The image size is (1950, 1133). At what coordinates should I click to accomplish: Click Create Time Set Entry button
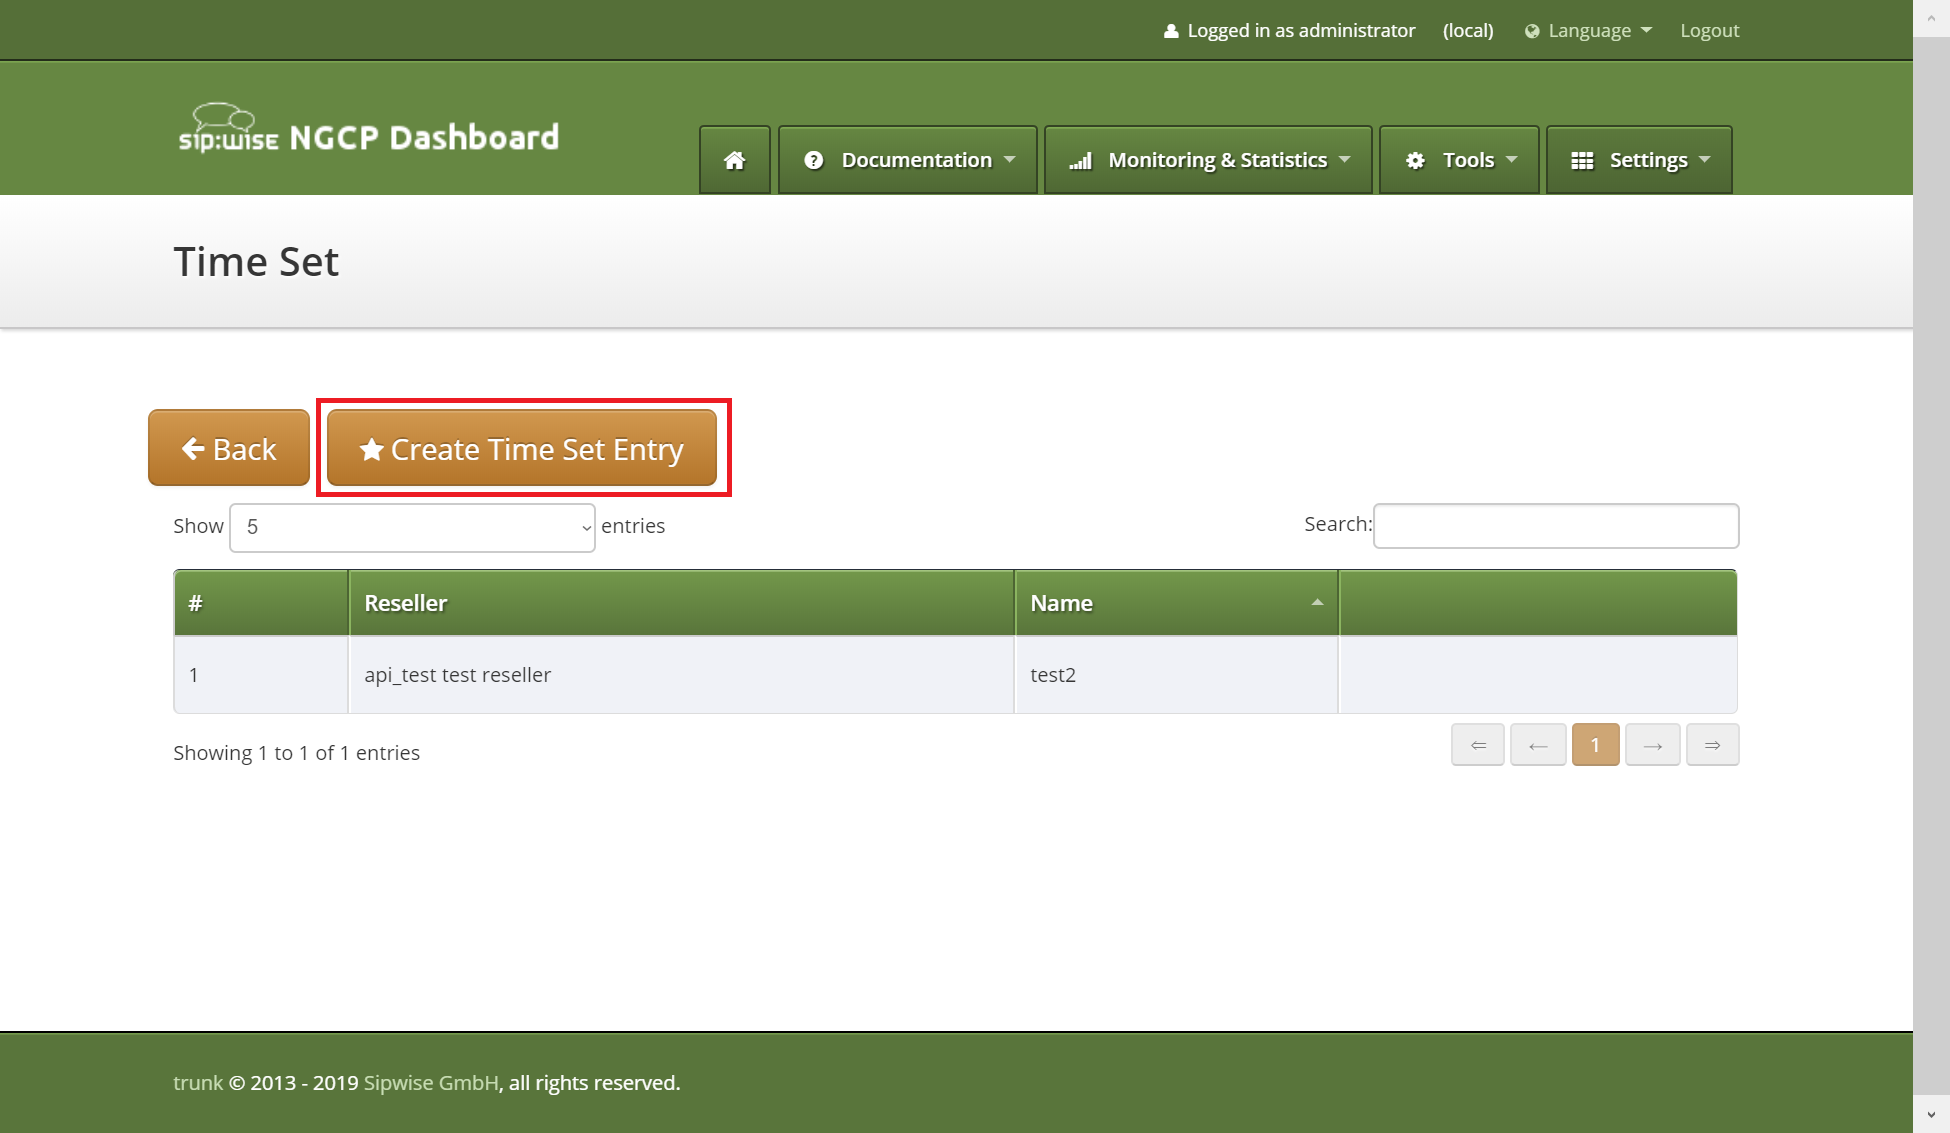[521, 448]
